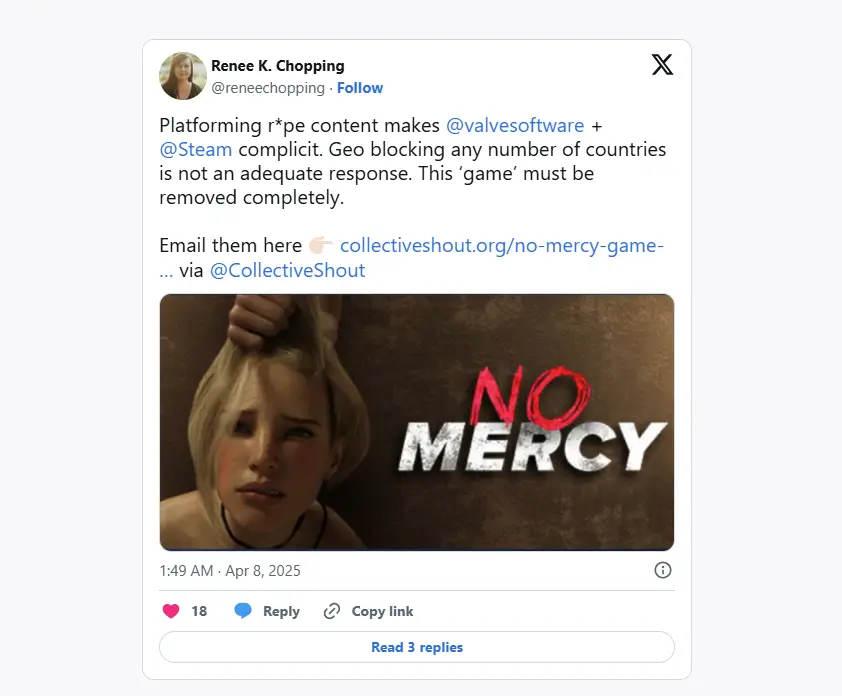The height and width of the screenshot is (696, 842).
Task: Click the pointing hand emoji
Action: (x=321, y=245)
